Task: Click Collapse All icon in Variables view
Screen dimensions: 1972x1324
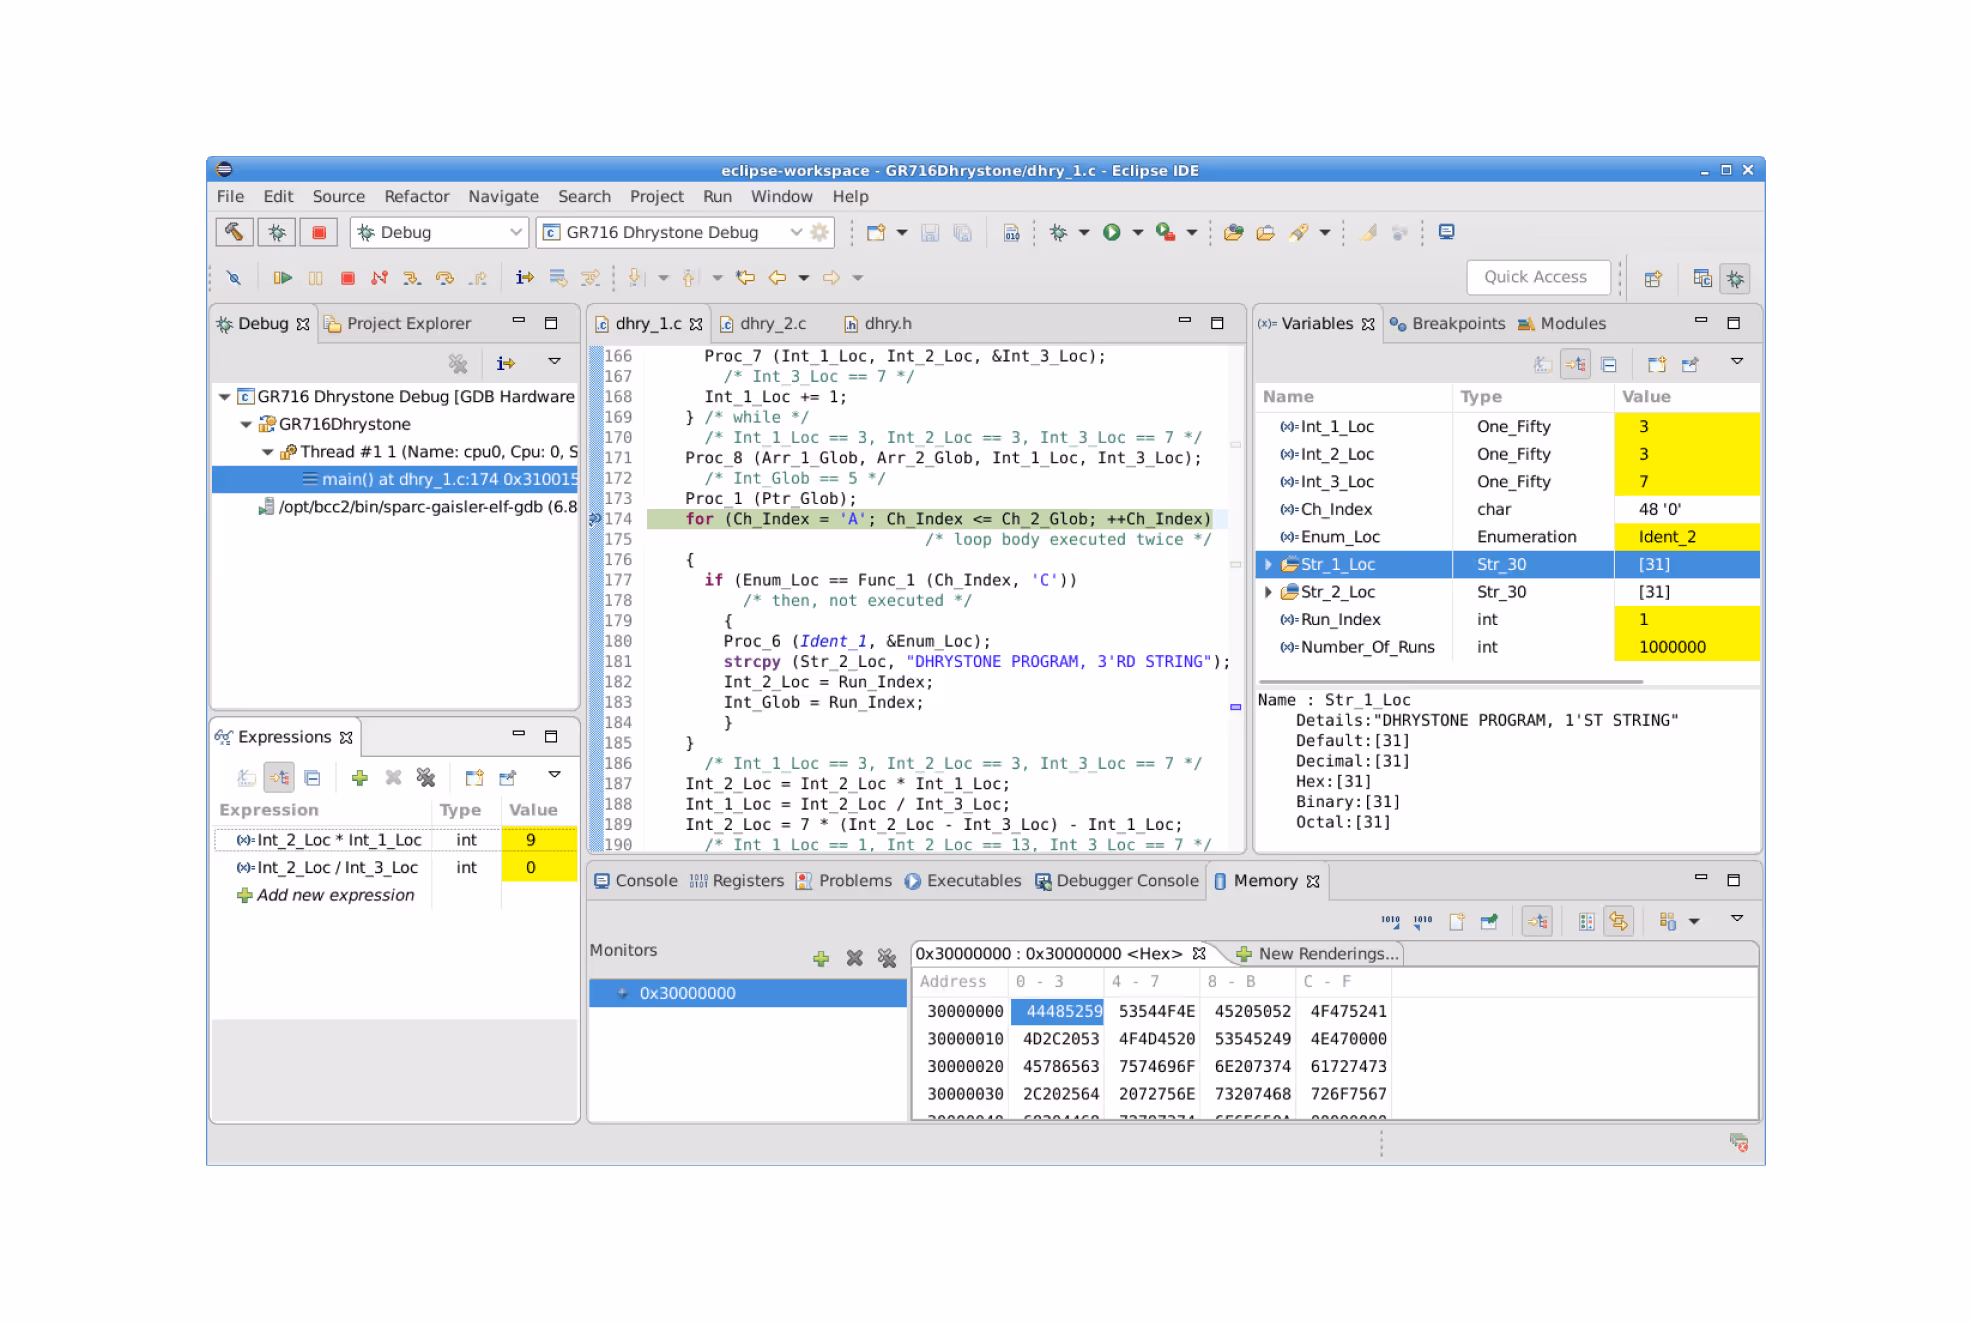Action: tap(1608, 364)
